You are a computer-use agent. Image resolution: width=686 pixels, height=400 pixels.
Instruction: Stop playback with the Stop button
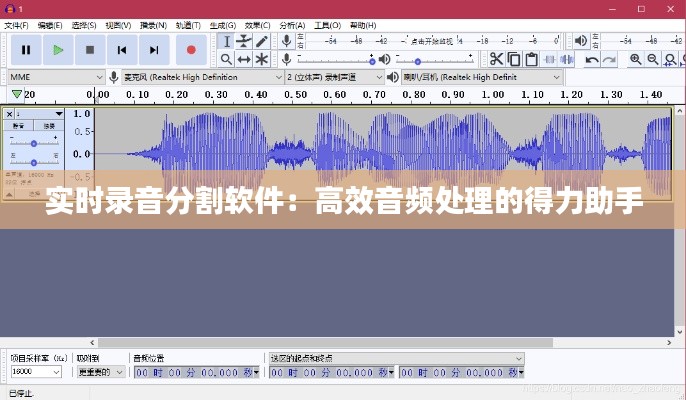click(90, 50)
